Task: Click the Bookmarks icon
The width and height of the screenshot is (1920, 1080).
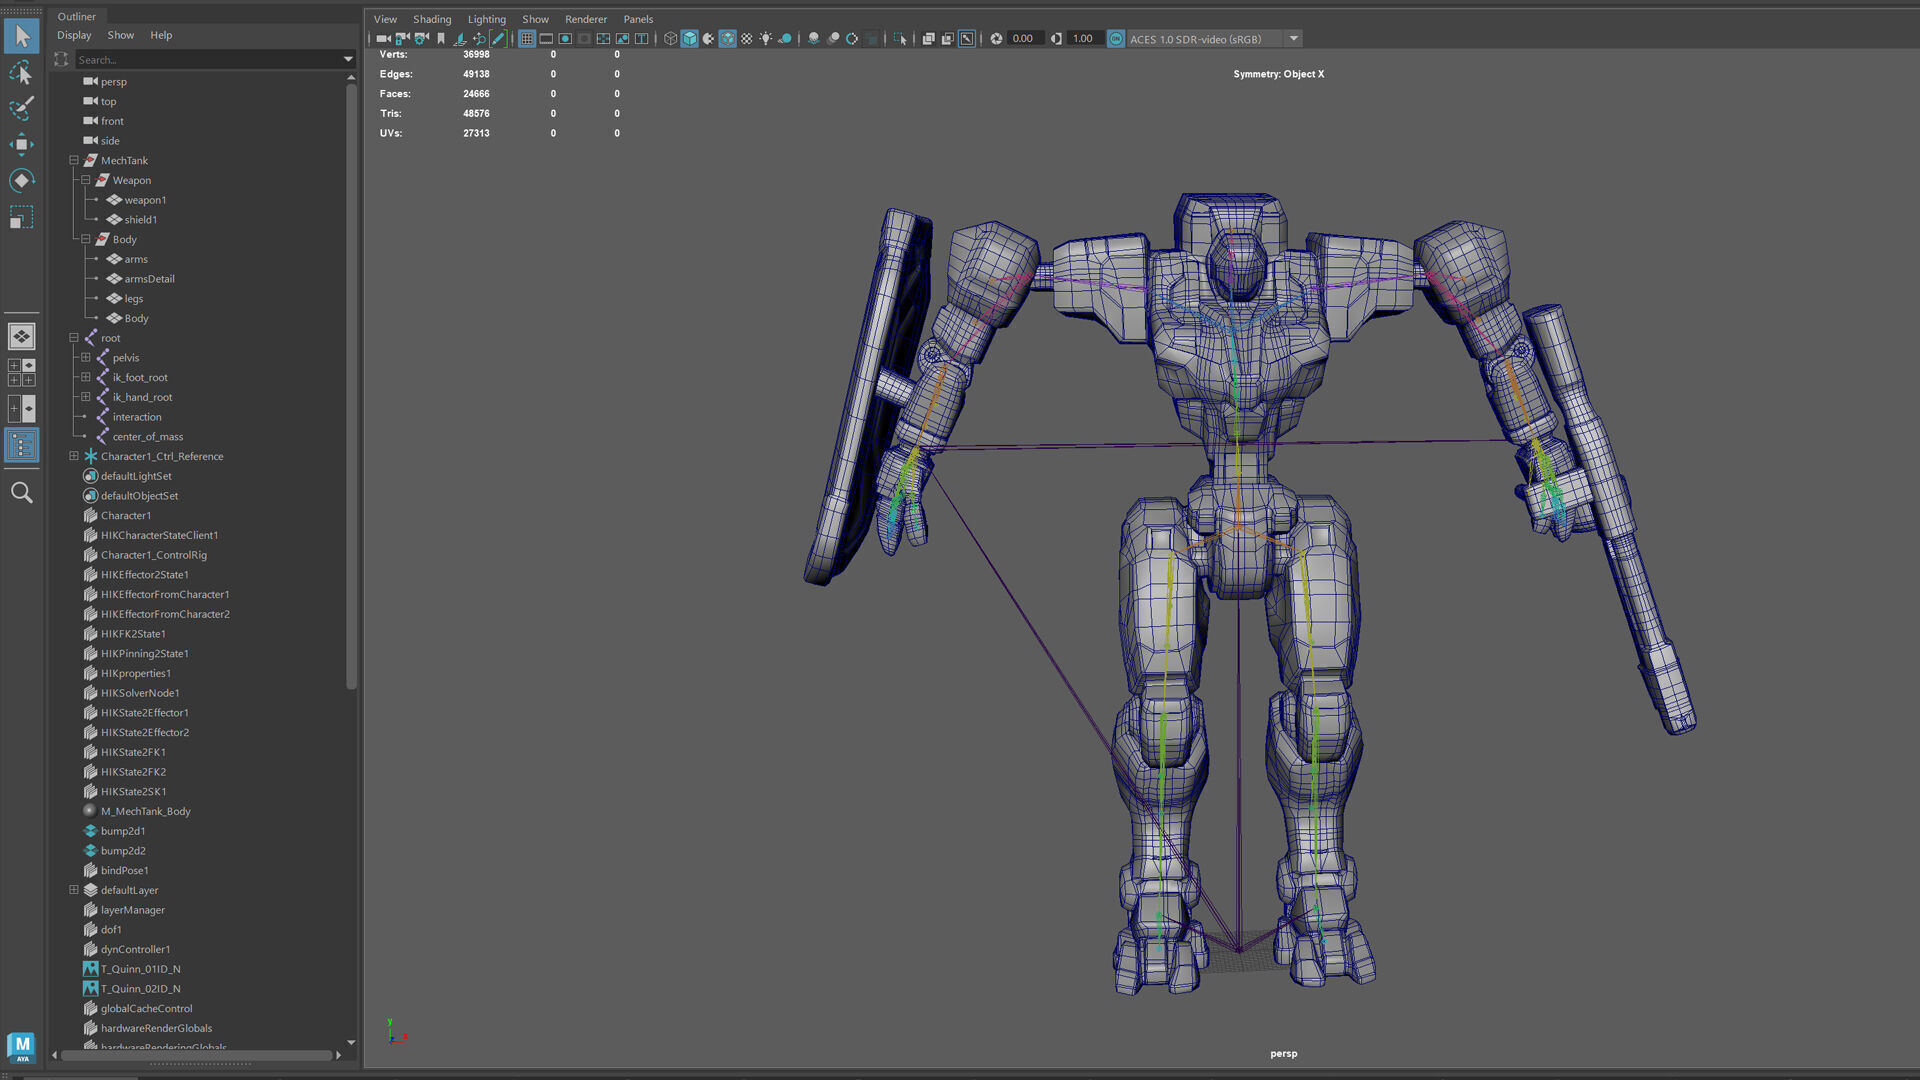Action: tap(441, 39)
